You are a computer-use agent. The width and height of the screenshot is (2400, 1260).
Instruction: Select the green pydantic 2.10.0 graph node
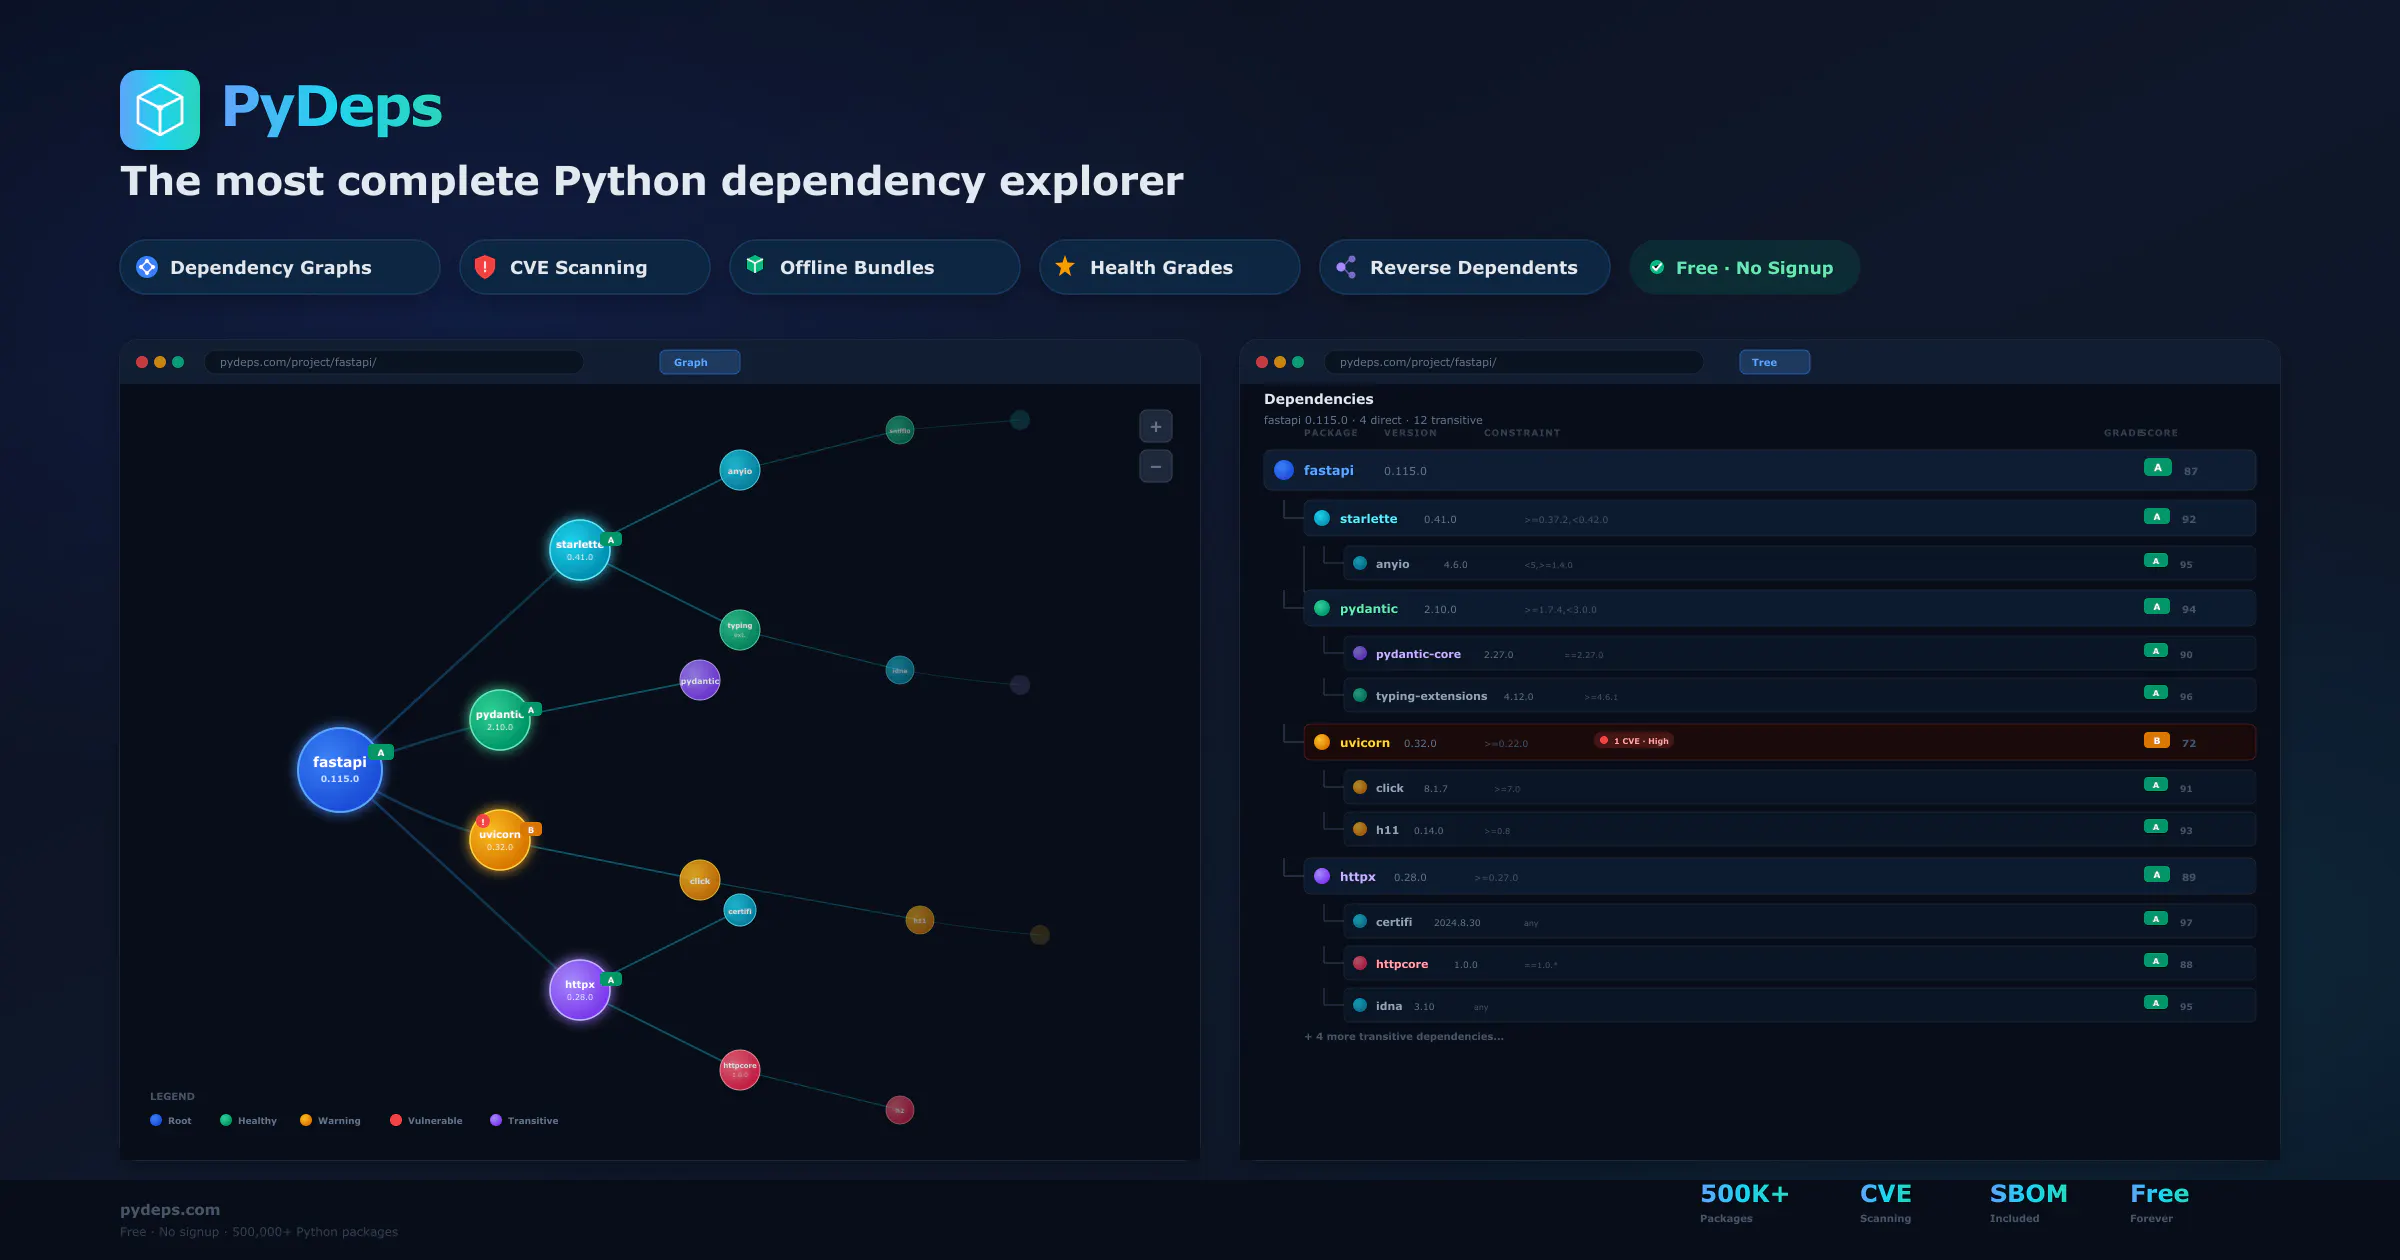(500, 720)
